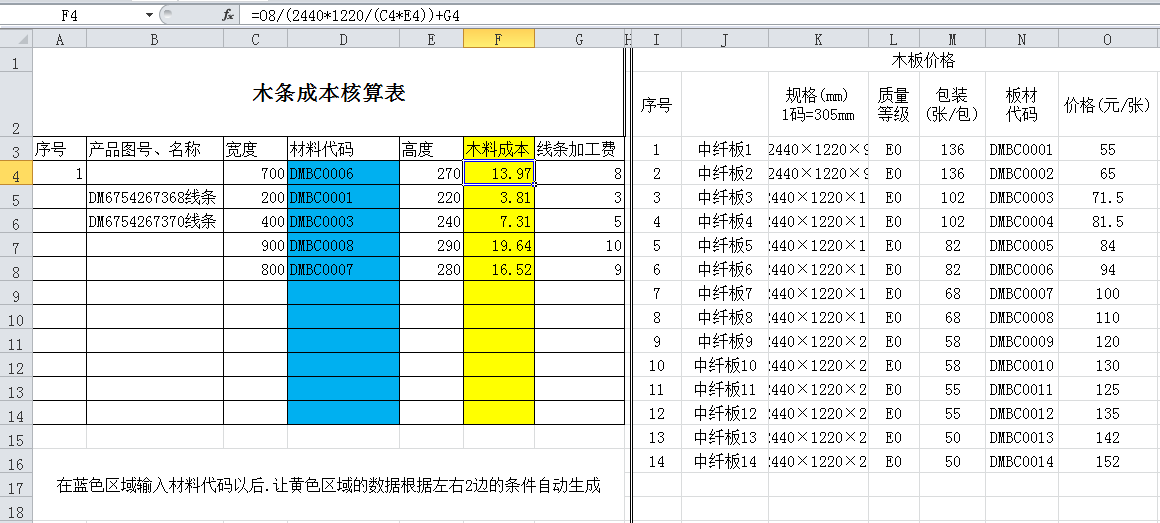This screenshot has height=523, width=1160.
Task: Click board code cell DMBC0014
Action: click(1021, 462)
